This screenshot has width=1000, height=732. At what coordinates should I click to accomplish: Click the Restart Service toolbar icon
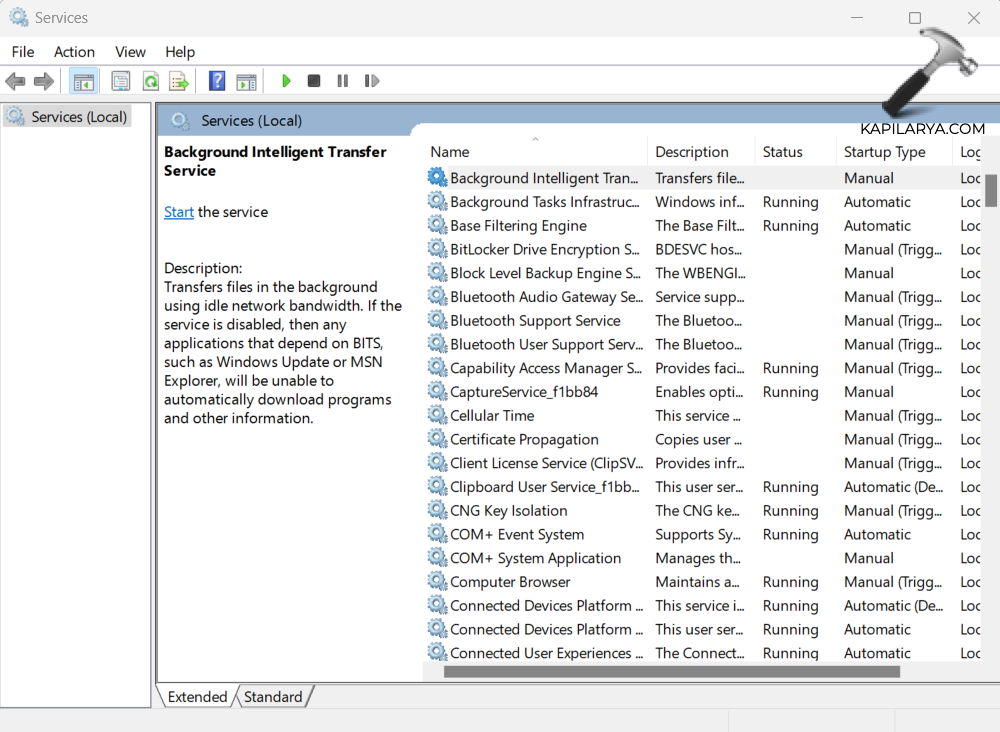(x=372, y=81)
